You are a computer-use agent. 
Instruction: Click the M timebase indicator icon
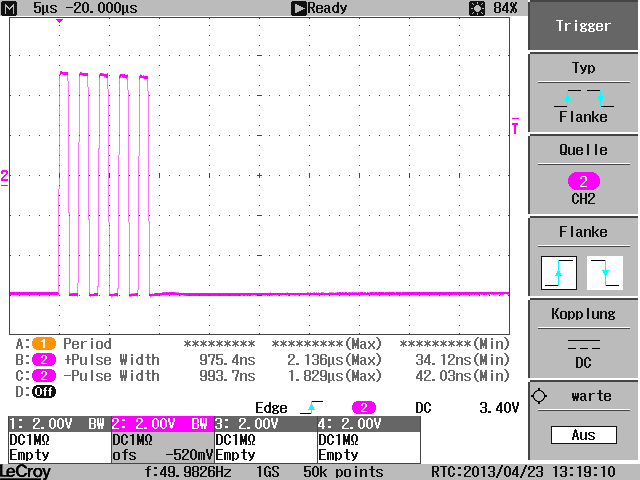pos(9,8)
